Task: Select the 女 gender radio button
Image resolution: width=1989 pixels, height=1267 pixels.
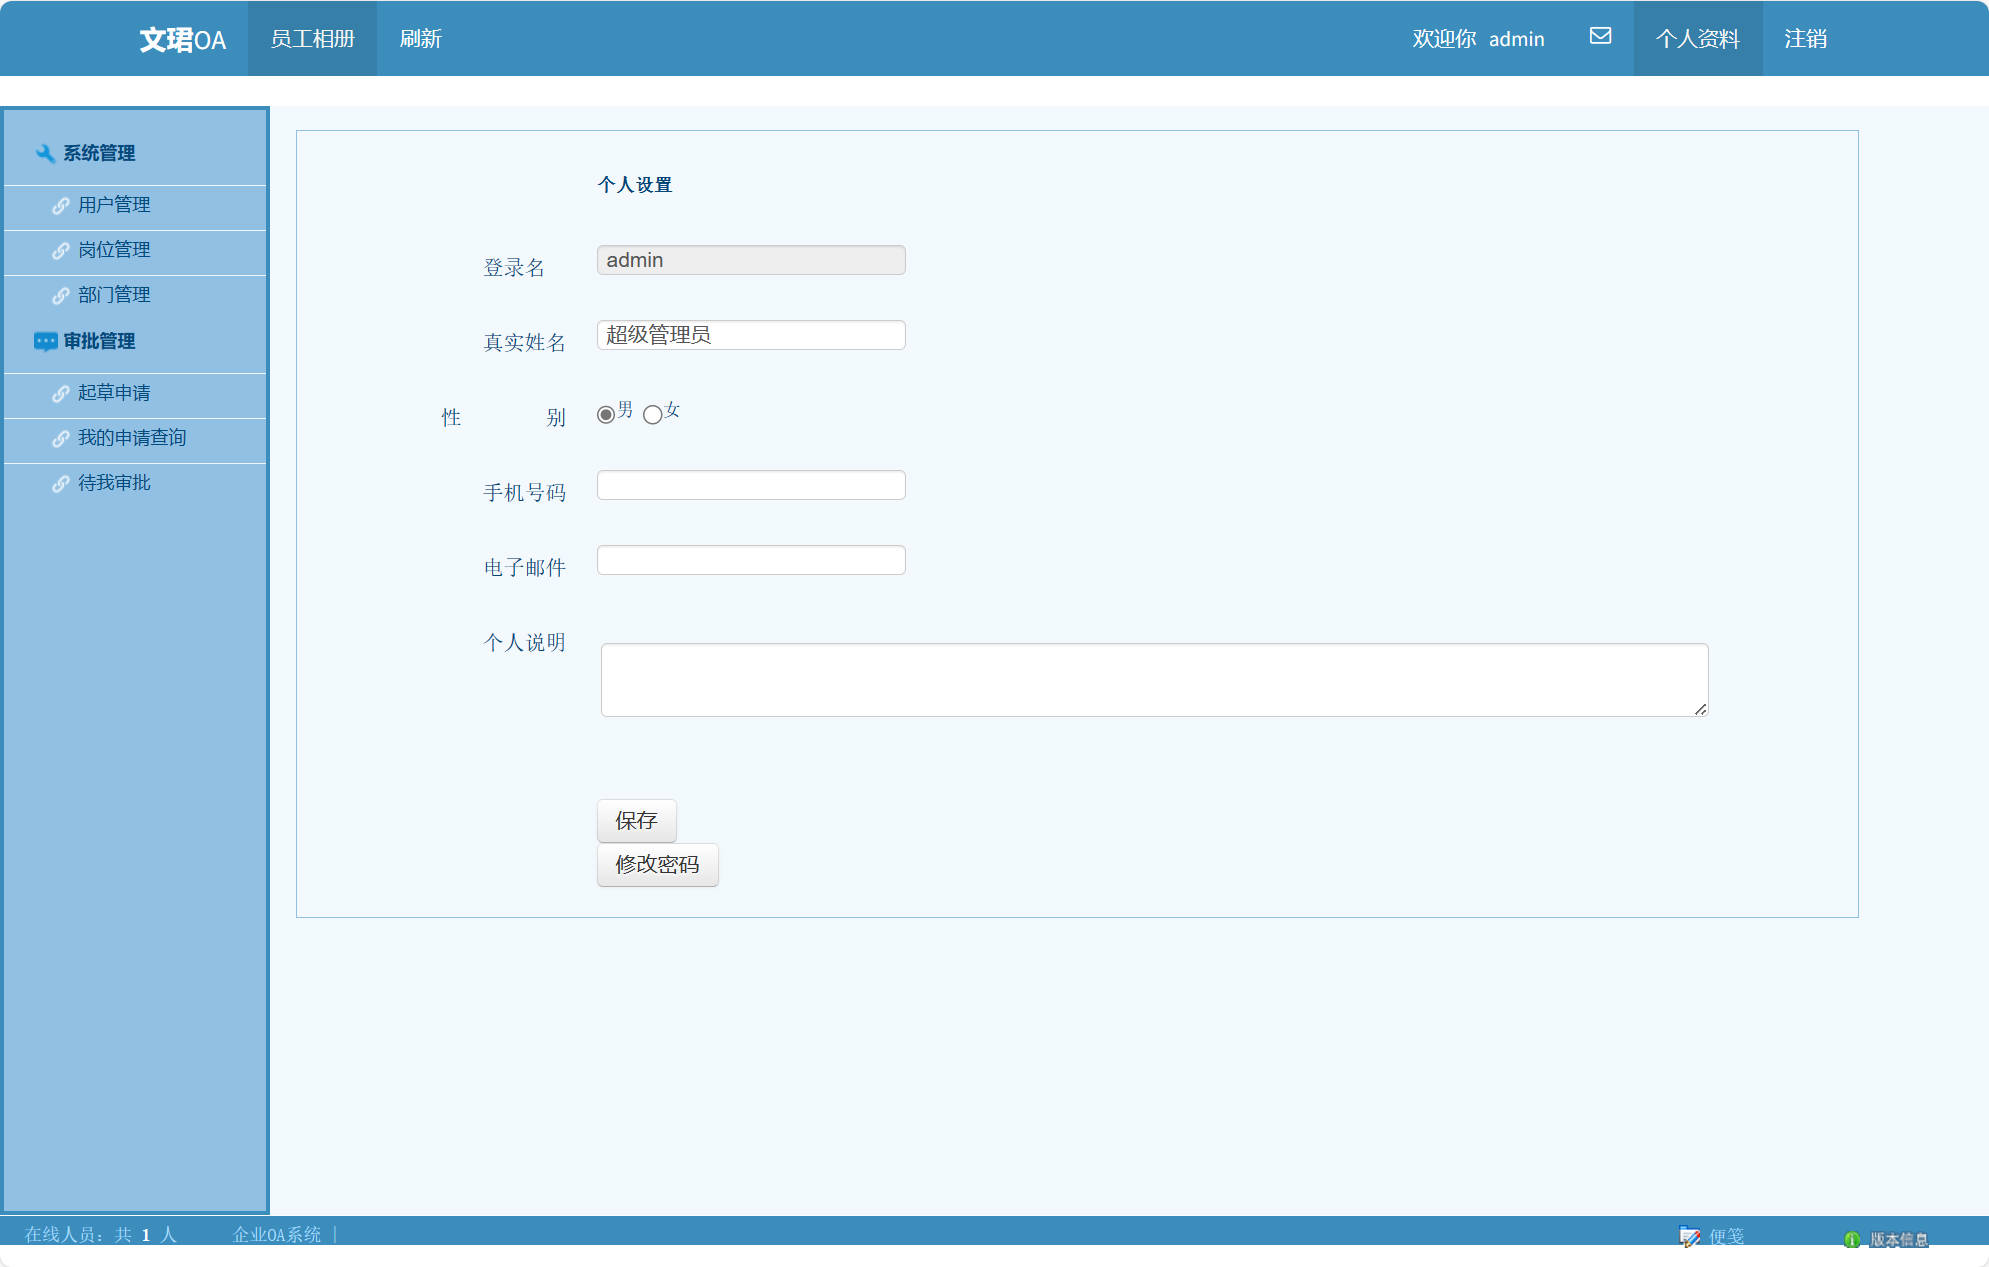Action: pyautogui.click(x=653, y=415)
